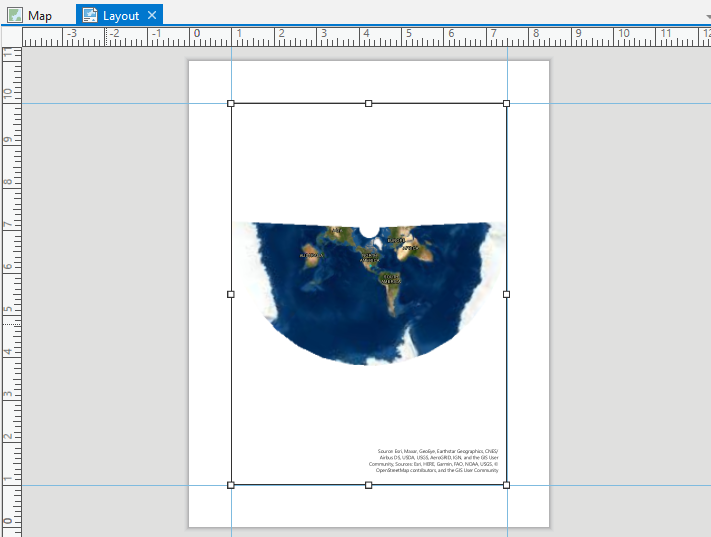Click the South America label on the map
The width and height of the screenshot is (711, 537).
[x=391, y=278]
